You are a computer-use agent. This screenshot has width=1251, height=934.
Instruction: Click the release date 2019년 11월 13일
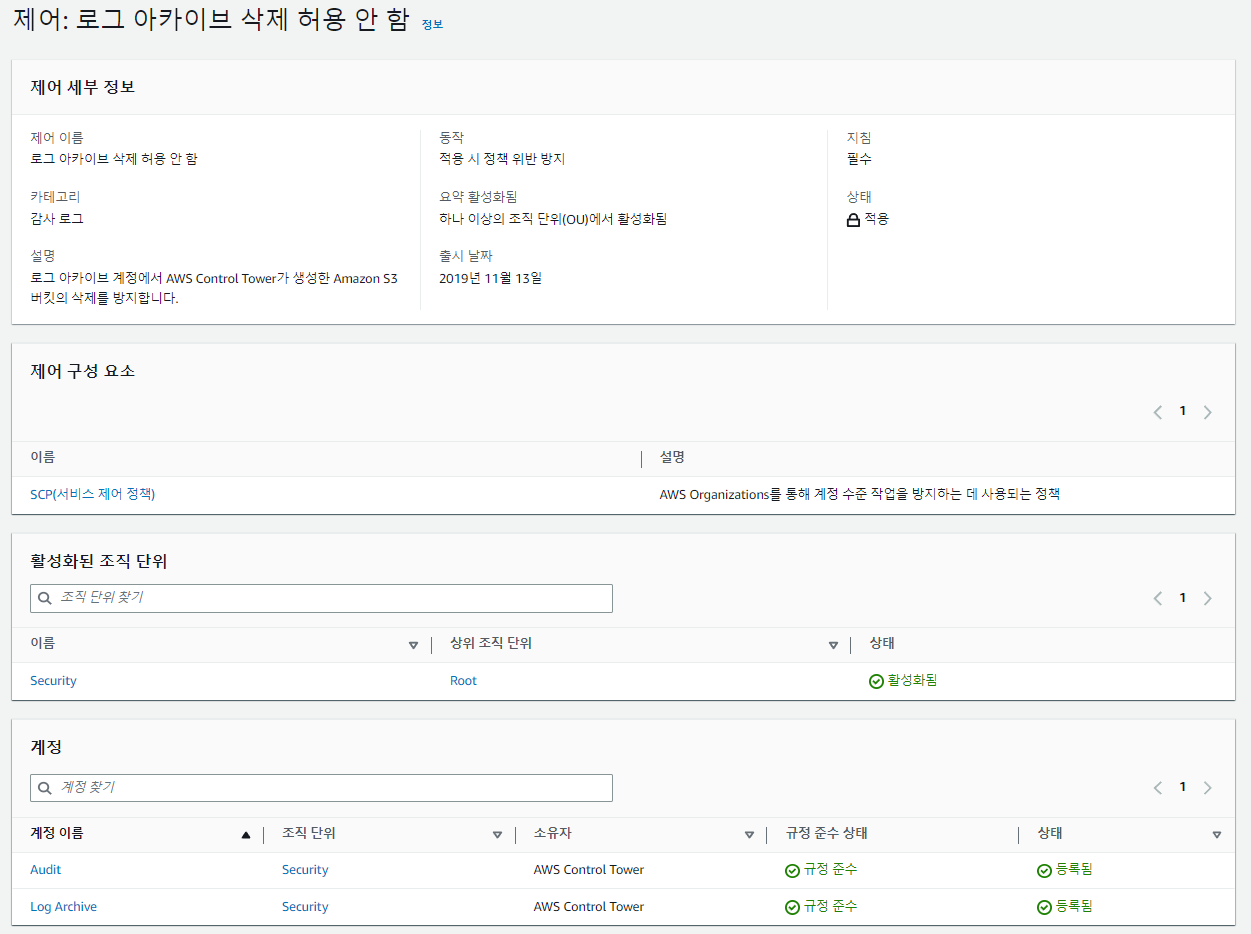(490, 278)
